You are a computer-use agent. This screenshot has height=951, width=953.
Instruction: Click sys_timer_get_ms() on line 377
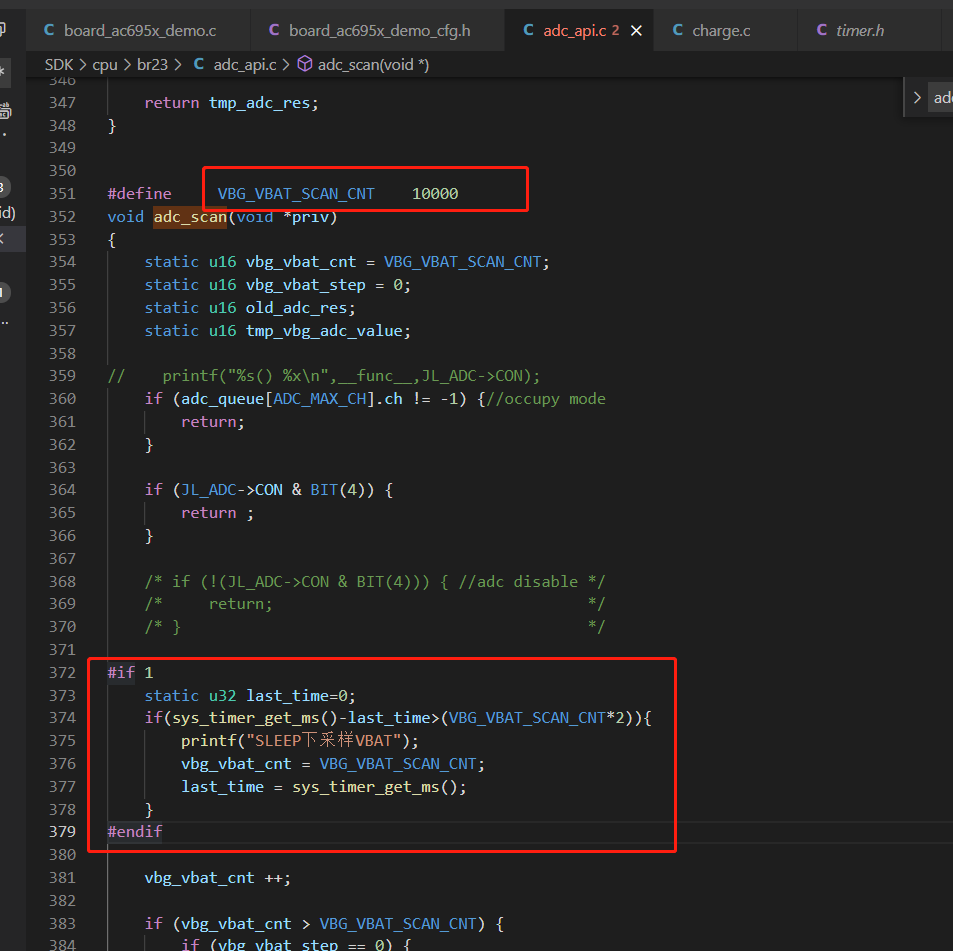(x=375, y=786)
